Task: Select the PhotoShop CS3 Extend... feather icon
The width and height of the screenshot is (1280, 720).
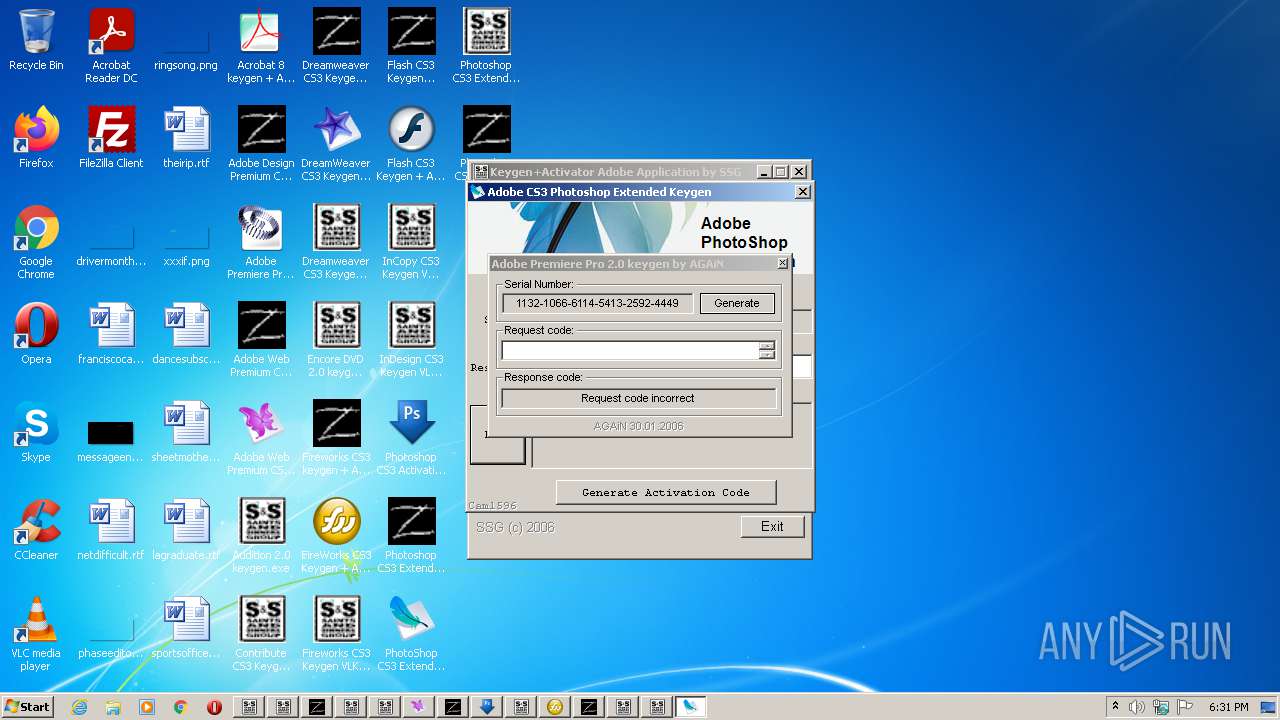Action: (411, 634)
